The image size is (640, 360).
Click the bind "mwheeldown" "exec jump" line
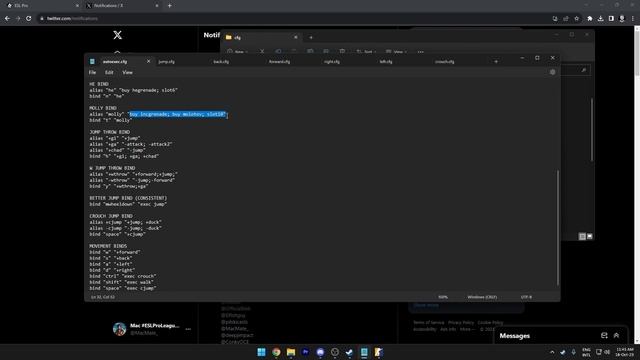(128, 204)
